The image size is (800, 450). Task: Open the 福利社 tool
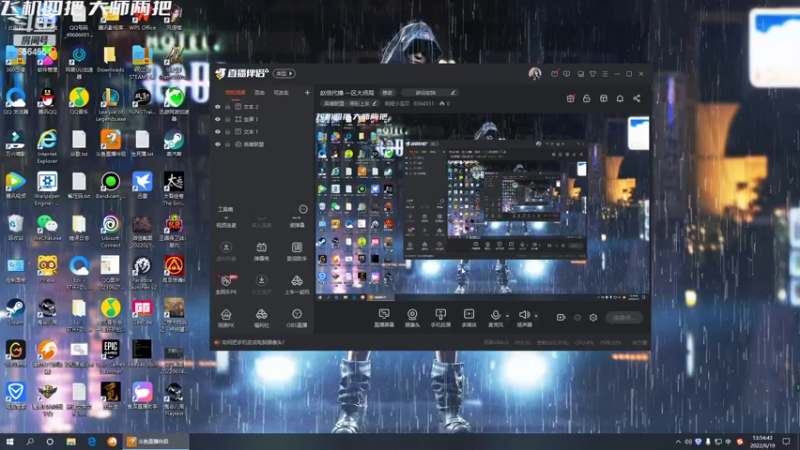click(x=261, y=318)
